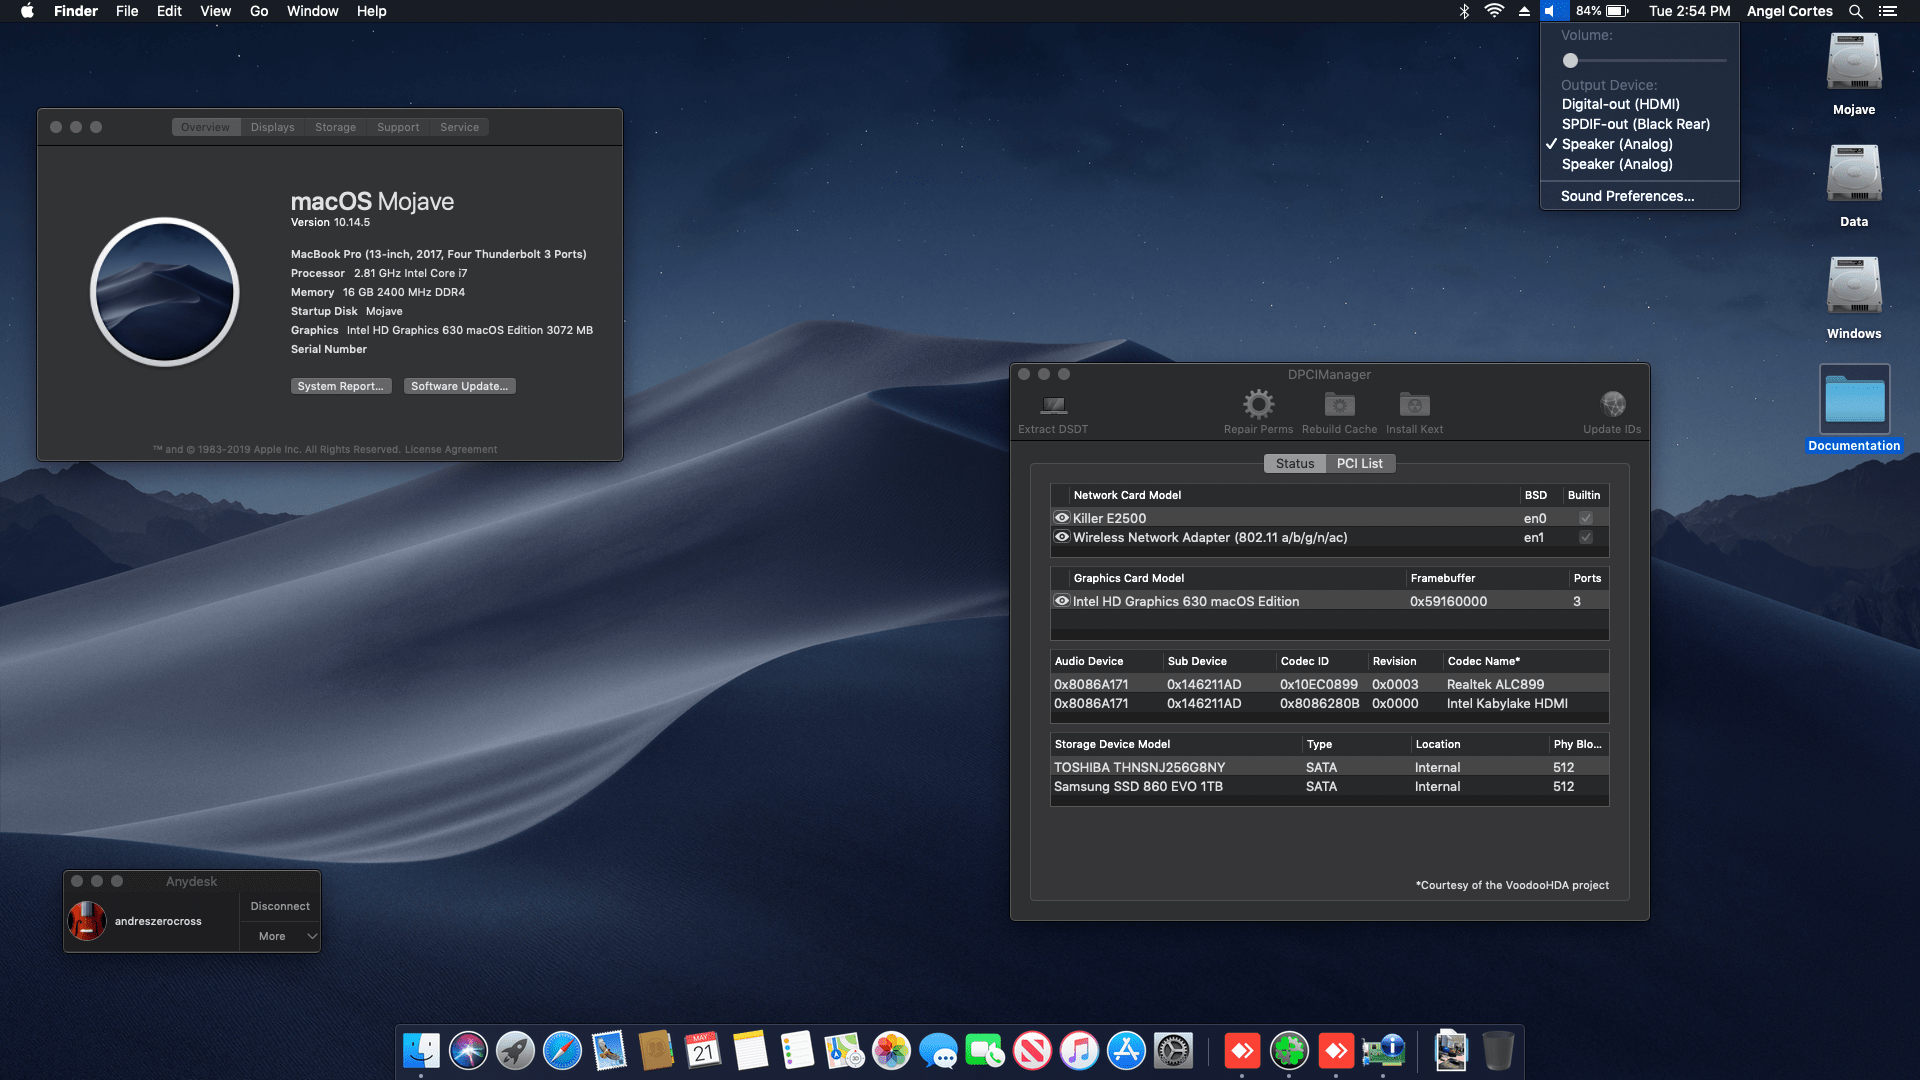The width and height of the screenshot is (1920, 1080).
Task: Click Disconnect in the Anydesk window
Action: point(279,906)
